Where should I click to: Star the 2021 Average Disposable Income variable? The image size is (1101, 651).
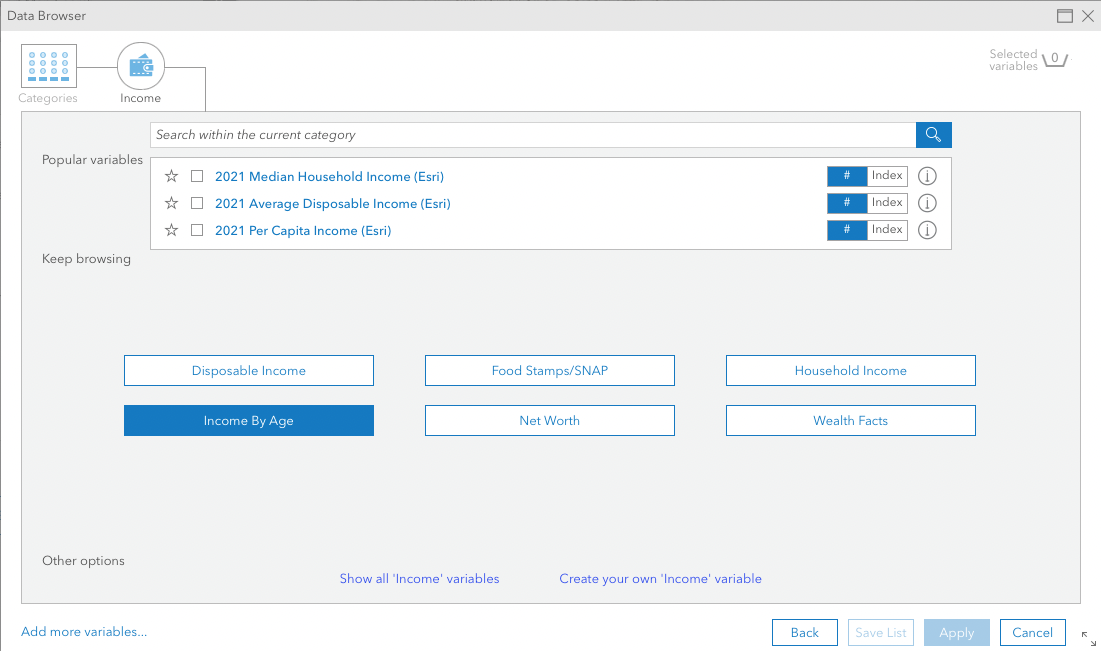click(171, 204)
